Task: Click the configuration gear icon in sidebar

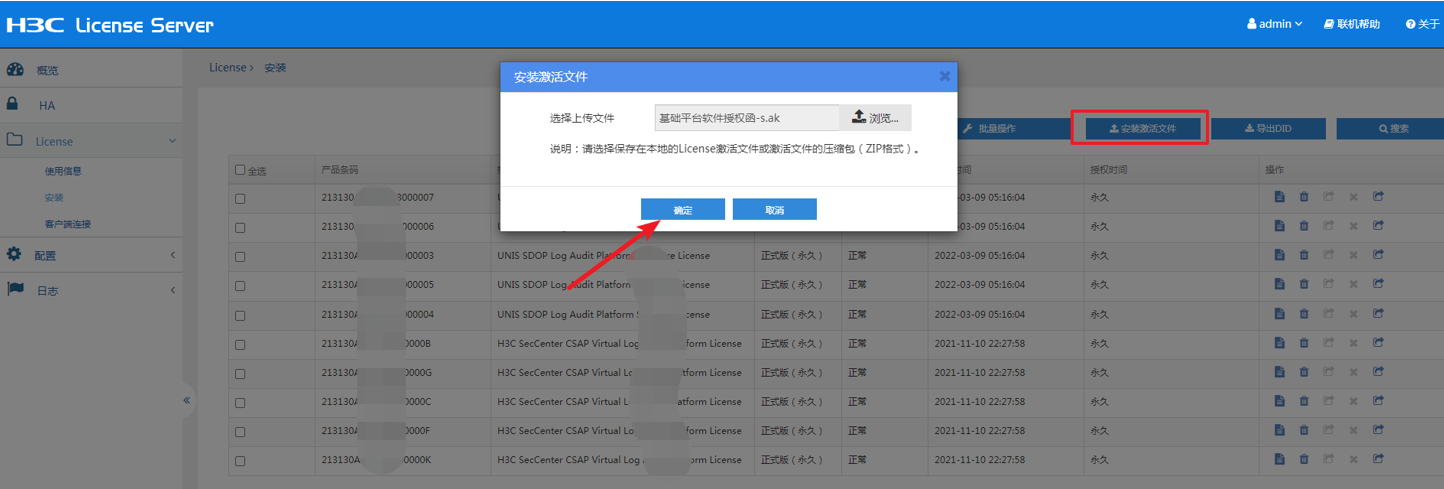Action: point(14,254)
